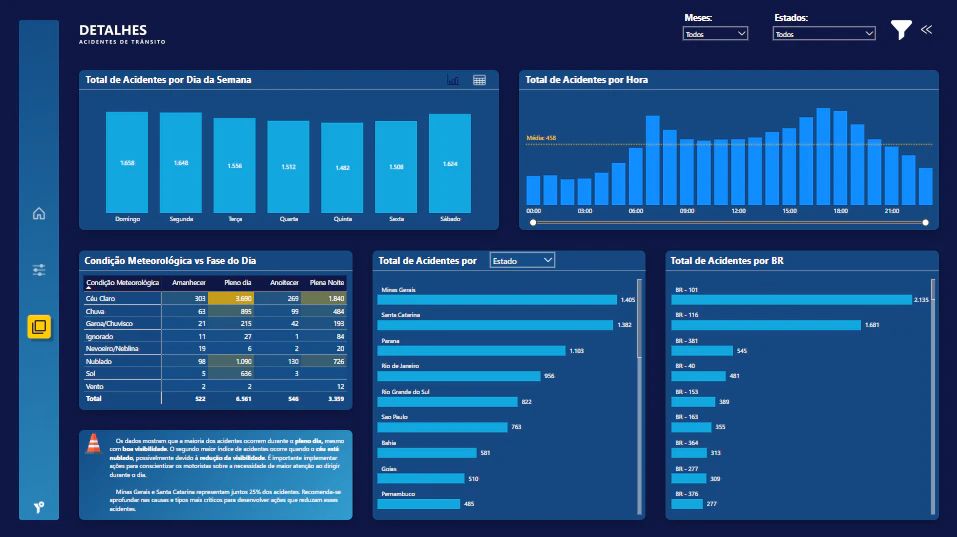Select the BR - 163 bar
The image size is (957, 537).
pos(692,427)
